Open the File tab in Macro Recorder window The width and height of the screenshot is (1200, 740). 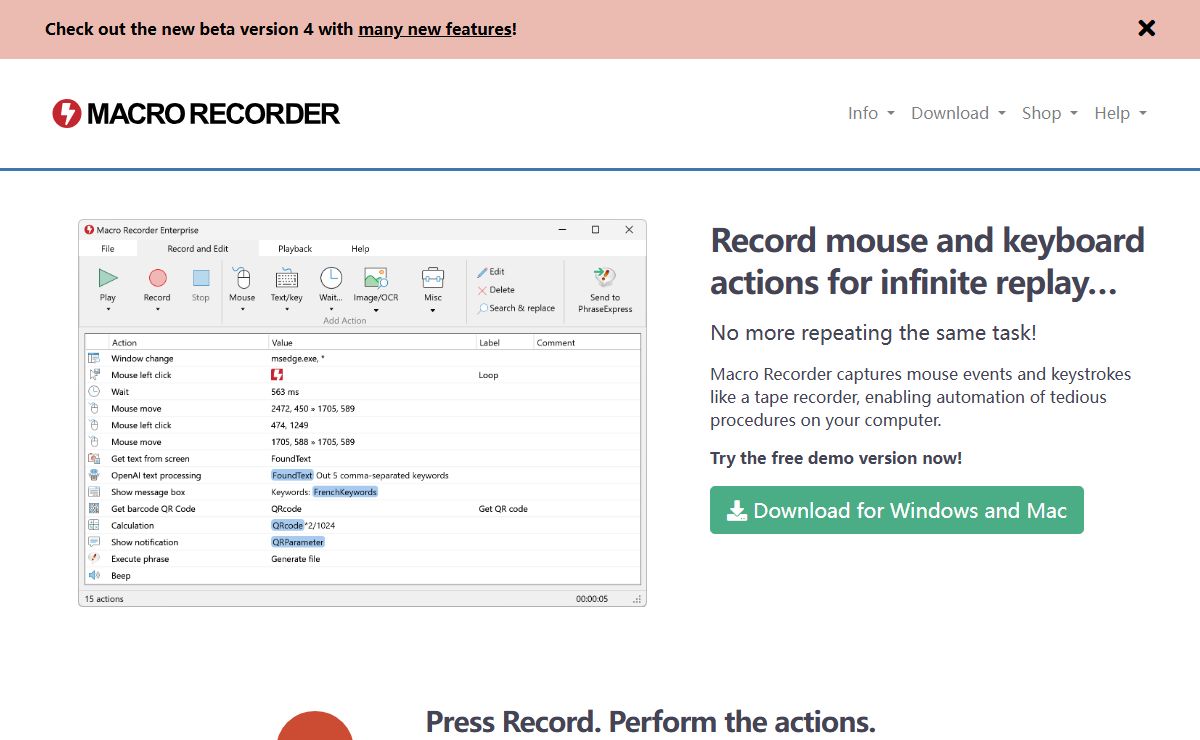[108, 249]
